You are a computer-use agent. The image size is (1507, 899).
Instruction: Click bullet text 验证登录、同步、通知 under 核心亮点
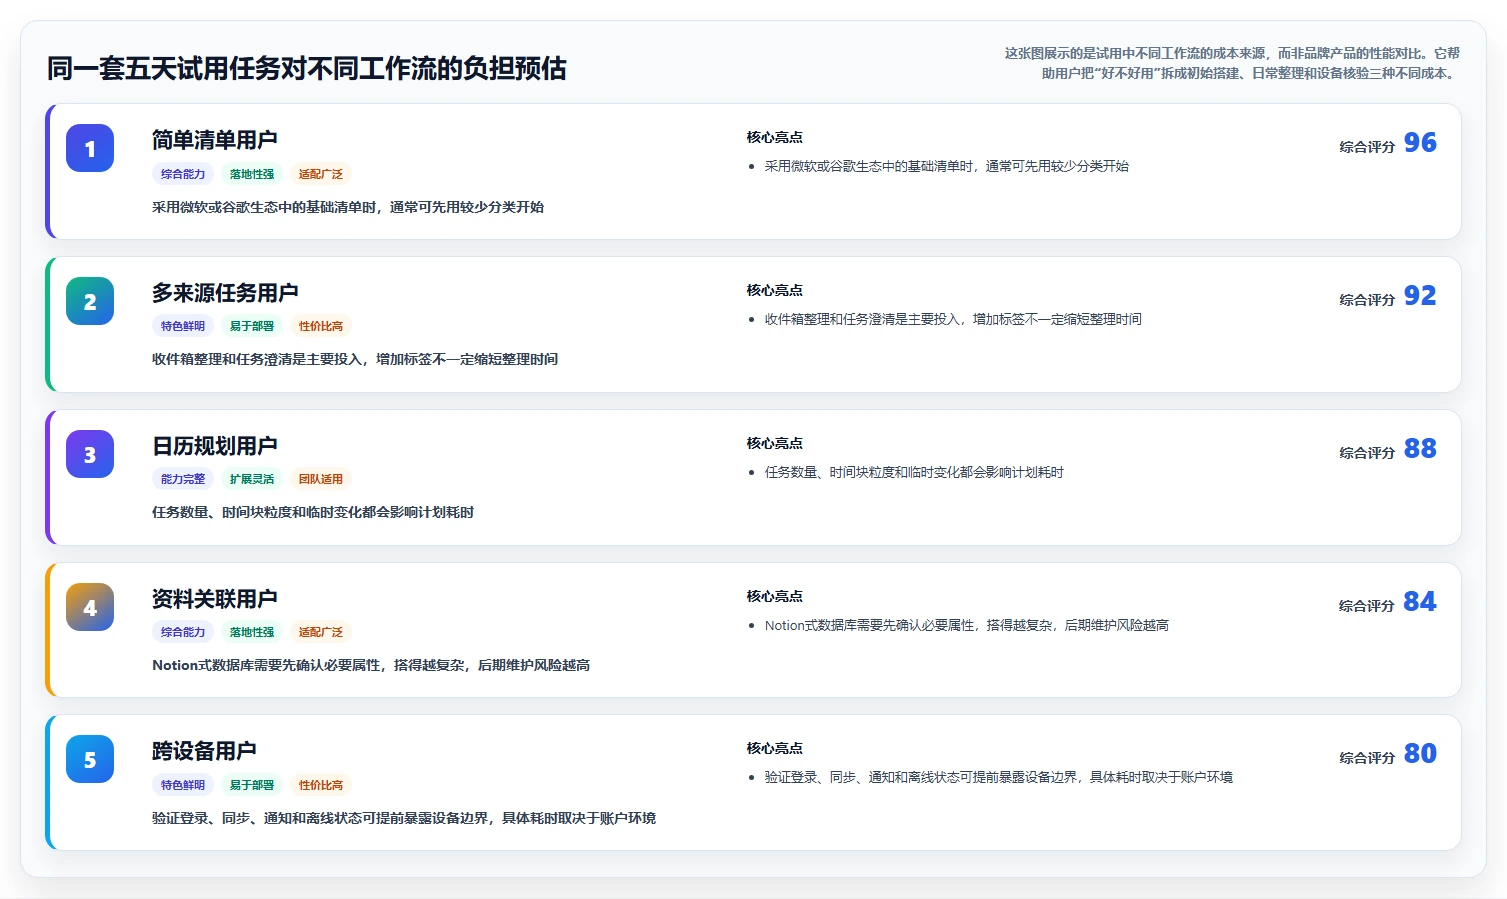[999, 778]
